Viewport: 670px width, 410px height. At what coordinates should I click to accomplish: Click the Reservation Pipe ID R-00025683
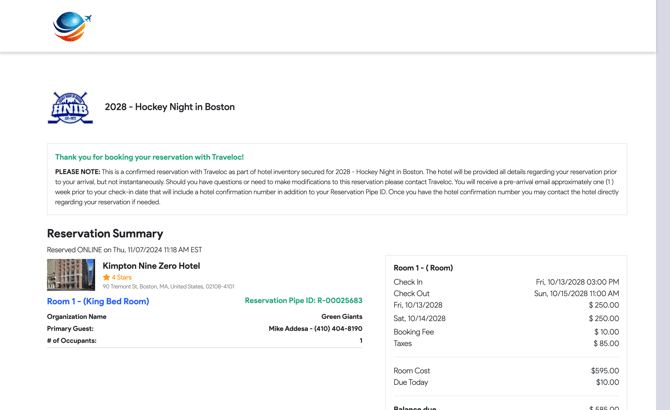tap(303, 301)
